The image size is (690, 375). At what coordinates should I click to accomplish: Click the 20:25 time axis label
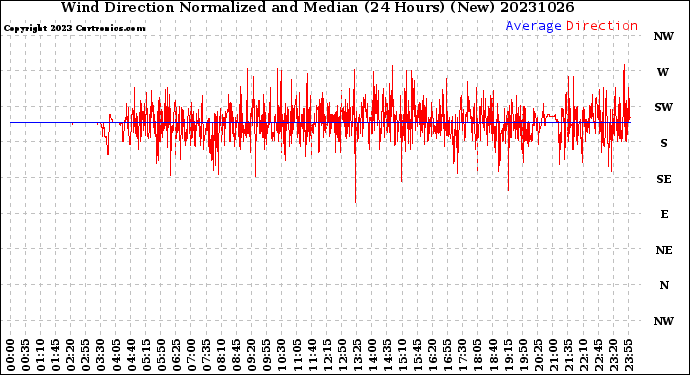[x=538, y=355]
